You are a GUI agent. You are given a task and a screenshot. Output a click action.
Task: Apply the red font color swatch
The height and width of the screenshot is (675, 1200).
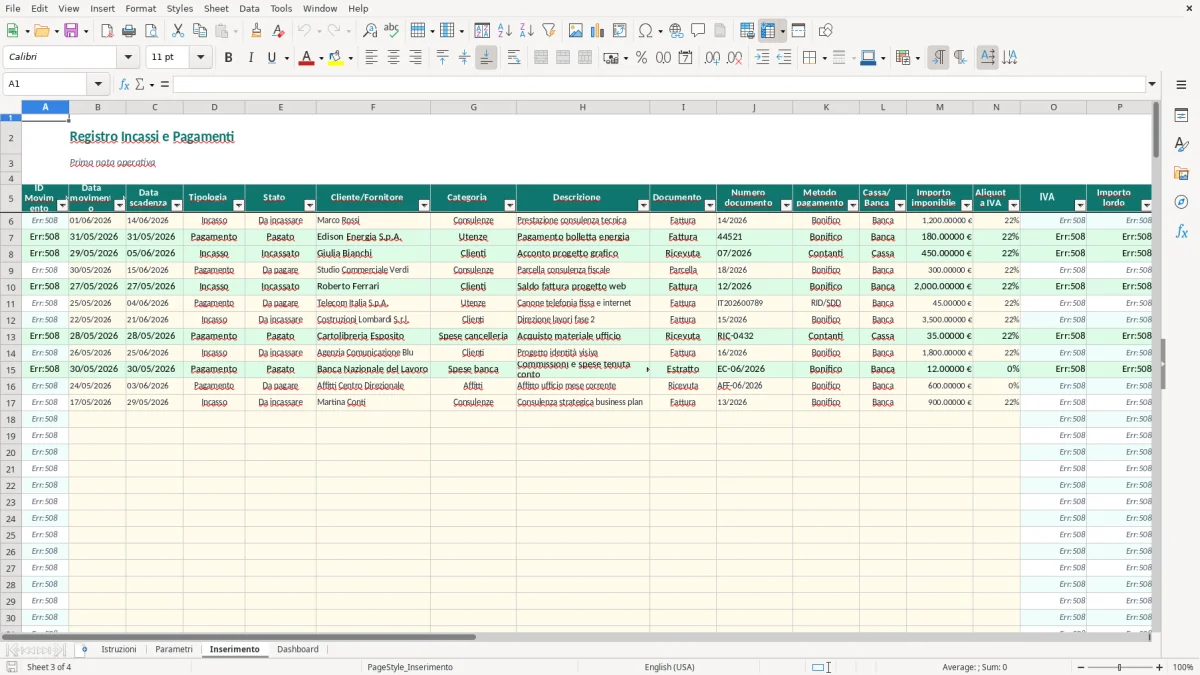click(306, 58)
